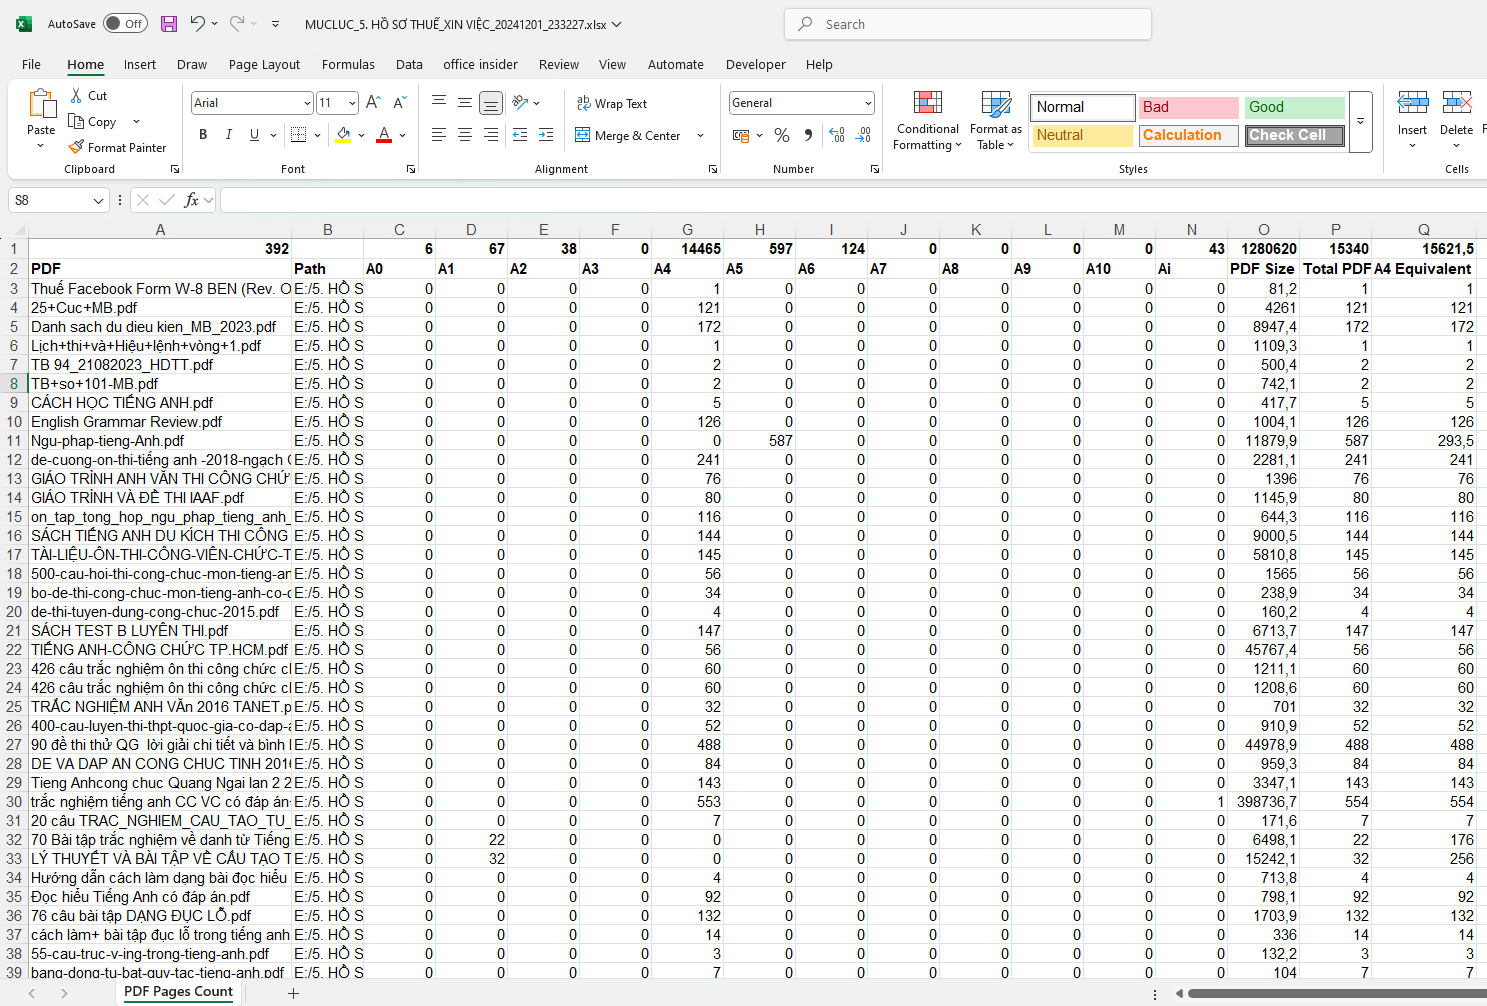Open Conditional Formatting menu
This screenshot has height=1006, width=1487.
pyautogui.click(x=927, y=121)
